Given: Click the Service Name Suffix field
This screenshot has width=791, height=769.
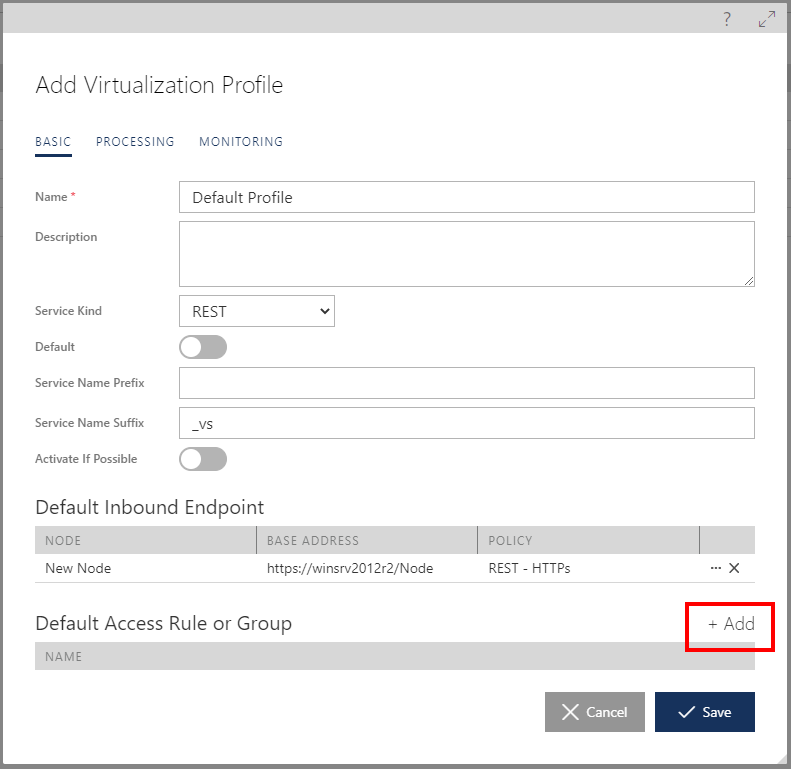Looking at the screenshot, I should 466,423.
